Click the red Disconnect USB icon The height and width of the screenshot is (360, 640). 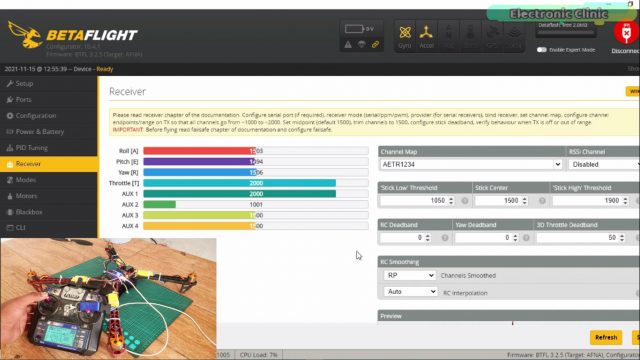626,33
